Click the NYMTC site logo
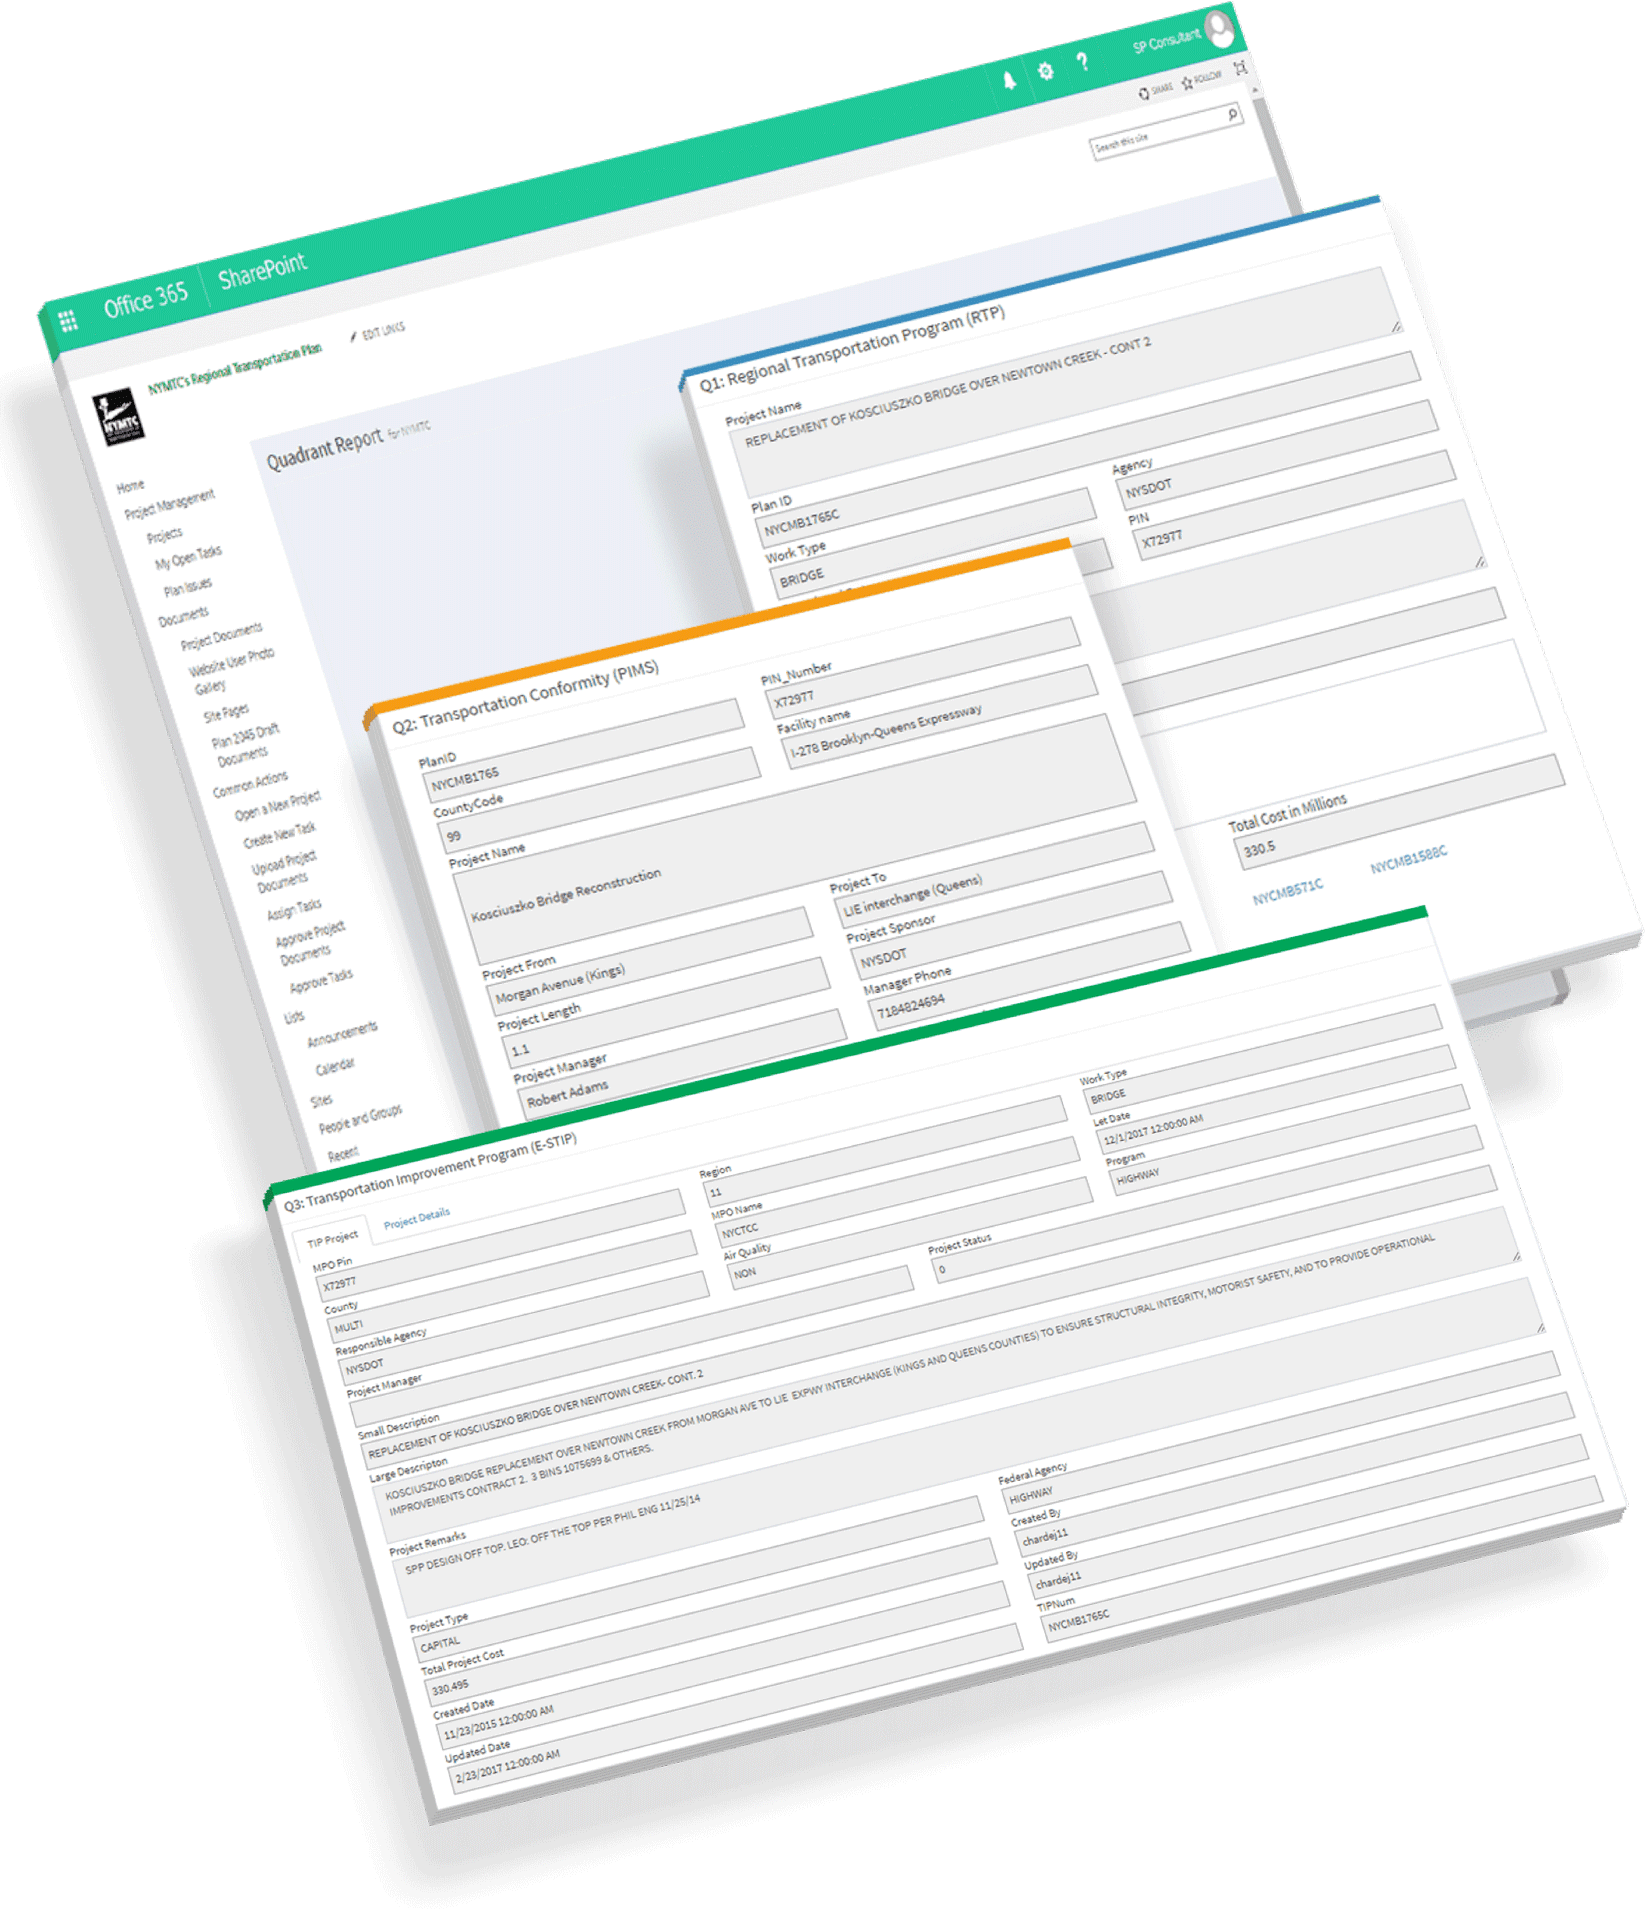This screenshot has width=1645, height=1913. pyautogui.click(x=118, y=417)
